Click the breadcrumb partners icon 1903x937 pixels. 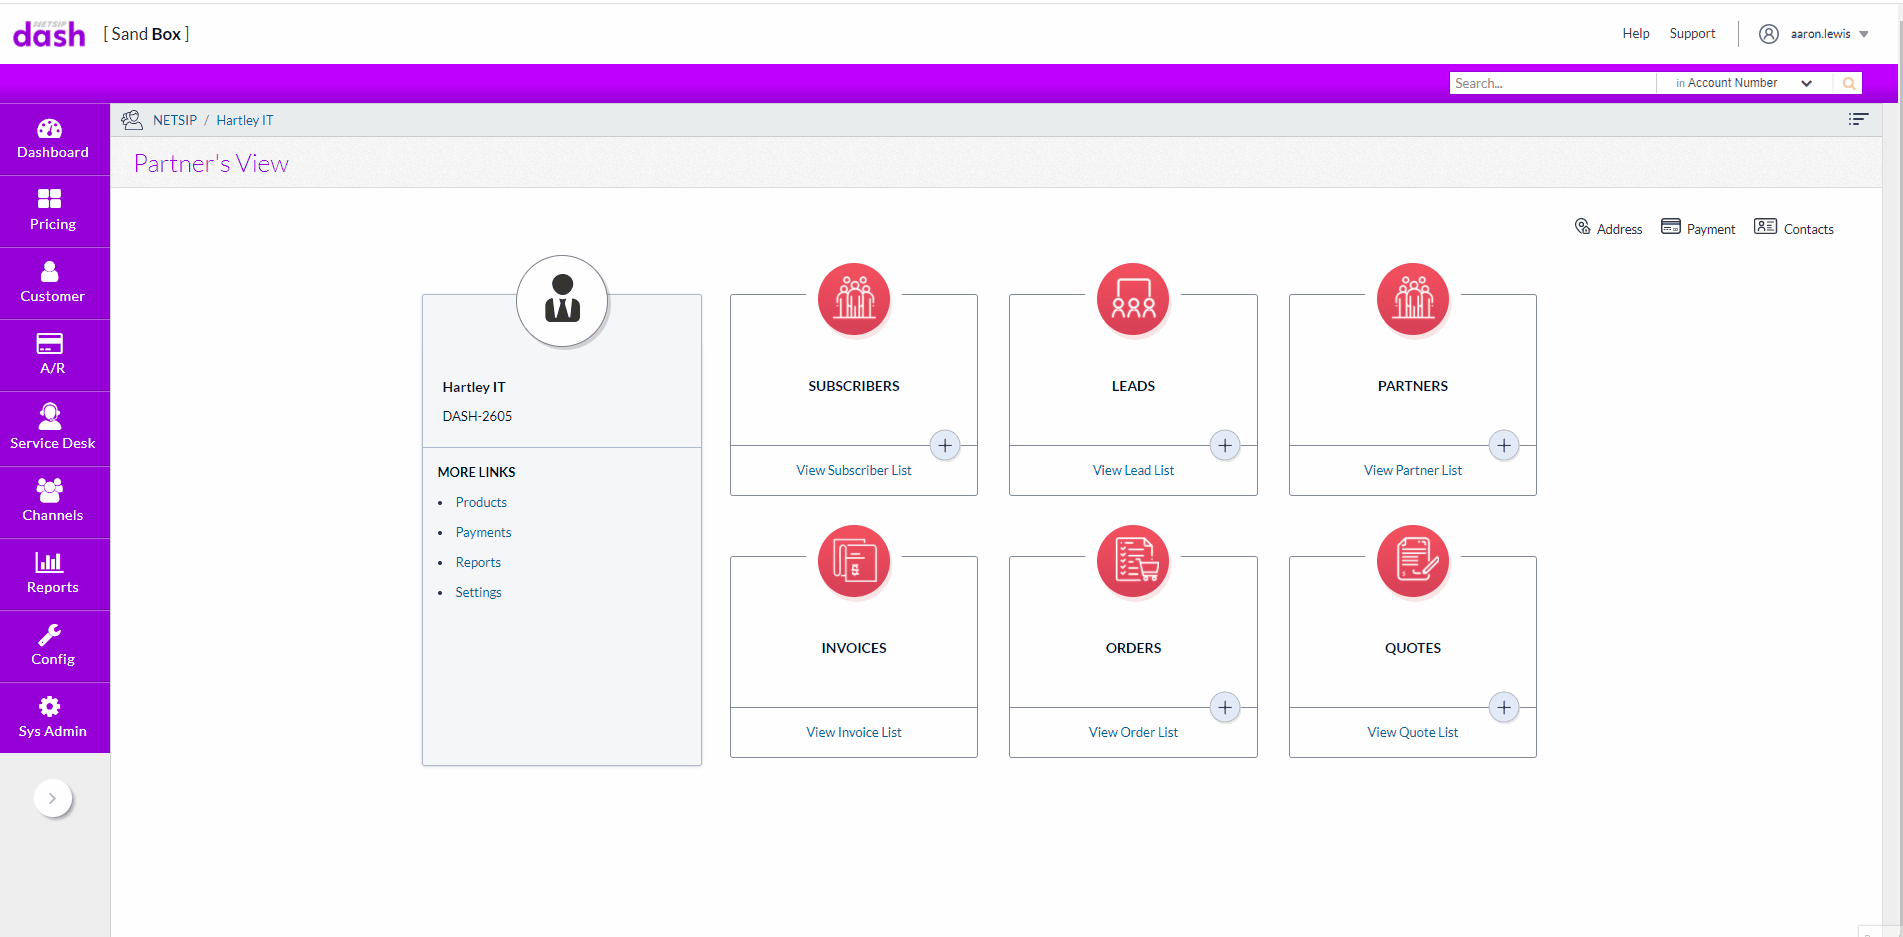click(132, 120)
